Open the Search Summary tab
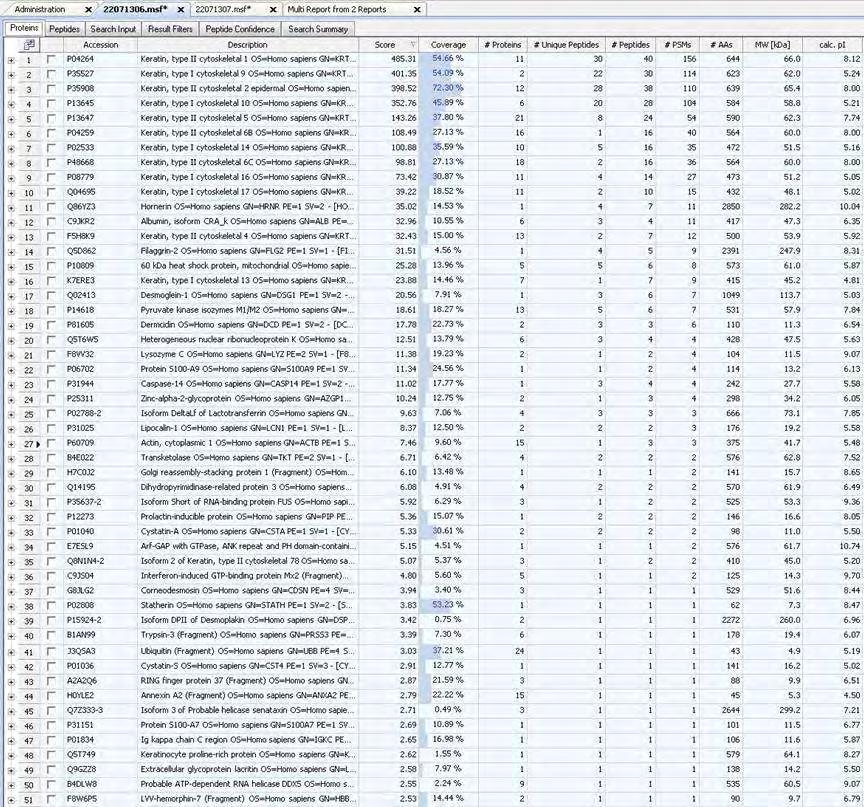This screenshot has height=807, width=864. [x=318, y=29]
